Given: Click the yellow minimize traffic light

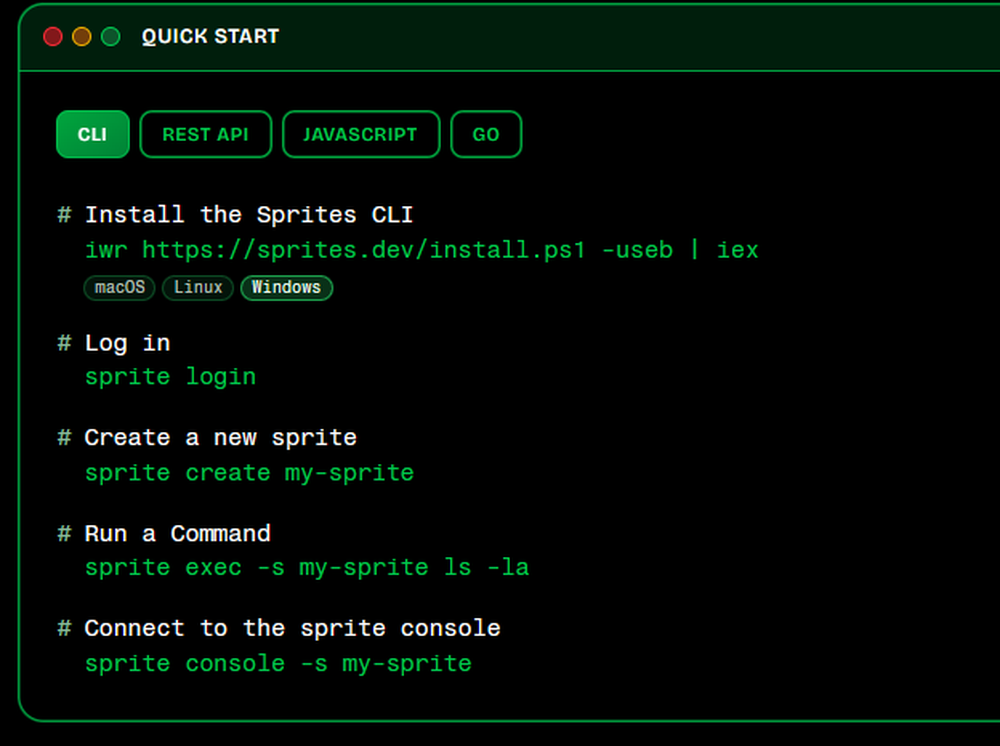Looking at the screenshot, I should tap(81, 36).
